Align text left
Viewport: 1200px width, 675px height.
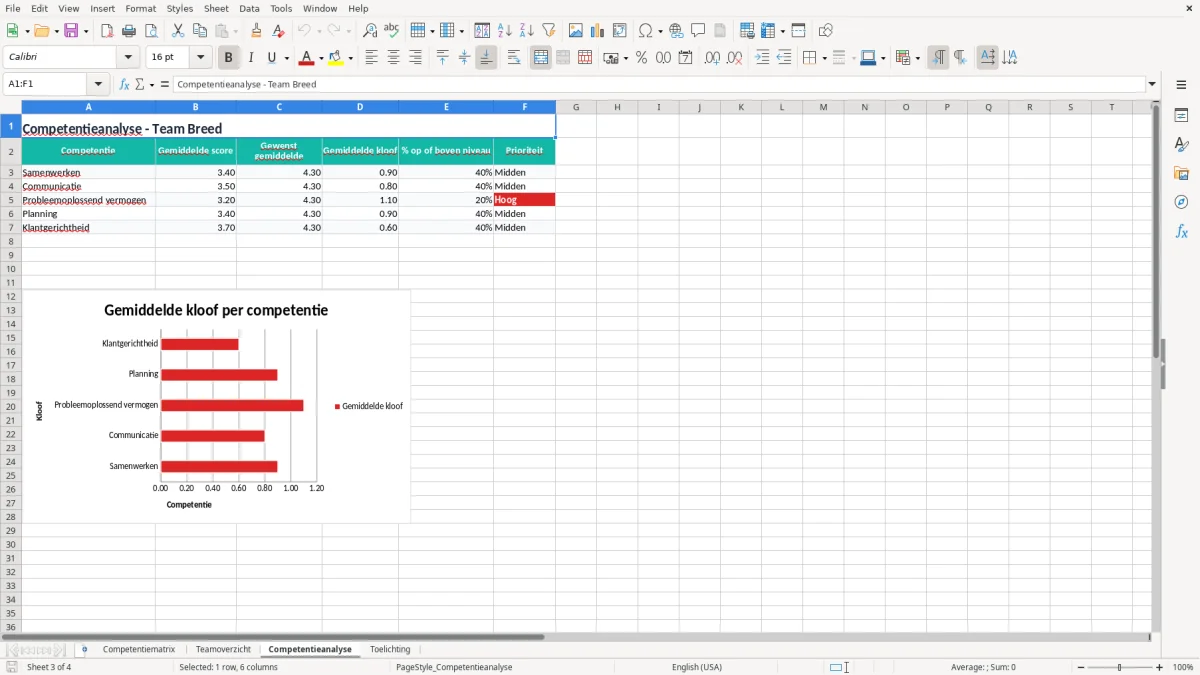pyautogui.click(x=371, y=58)
